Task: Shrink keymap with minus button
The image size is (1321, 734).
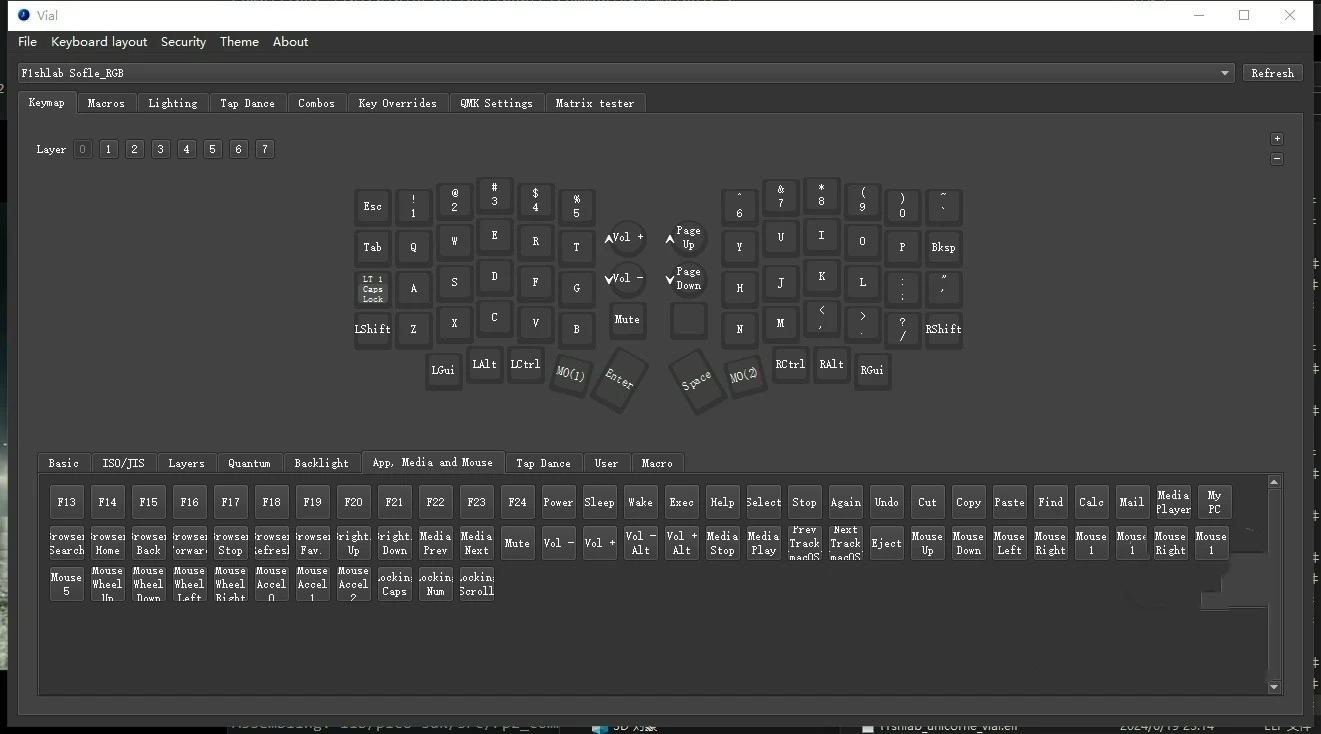Action: (1276, 159)
